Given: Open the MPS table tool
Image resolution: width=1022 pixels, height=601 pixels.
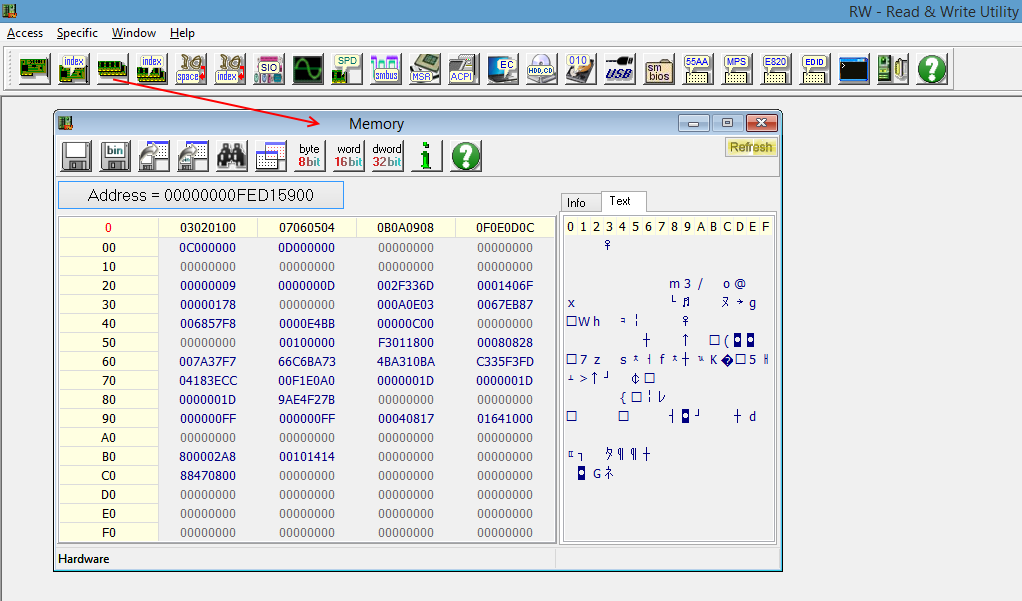Looking at the screenshot, I should tap(737, 69).
